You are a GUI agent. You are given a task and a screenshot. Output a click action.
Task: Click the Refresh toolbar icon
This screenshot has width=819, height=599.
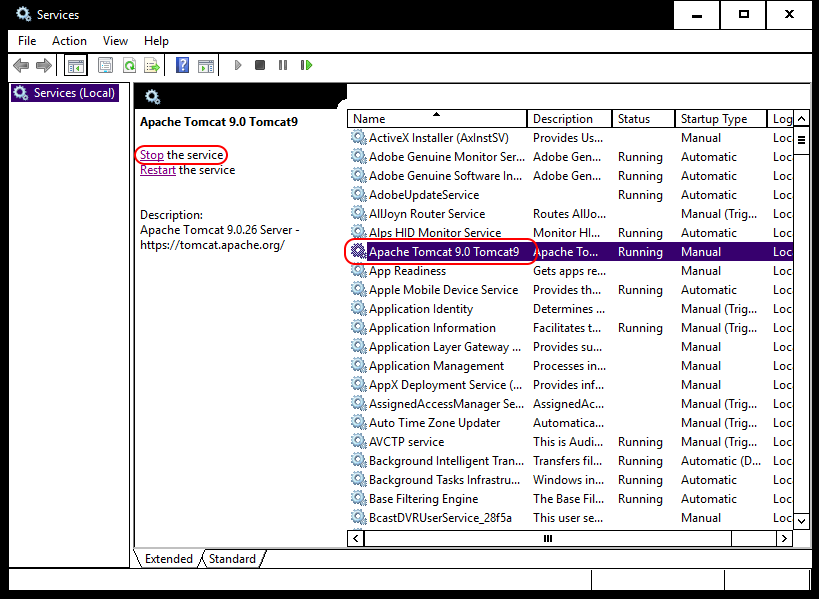pyautogui.click(x=129, y=65)
